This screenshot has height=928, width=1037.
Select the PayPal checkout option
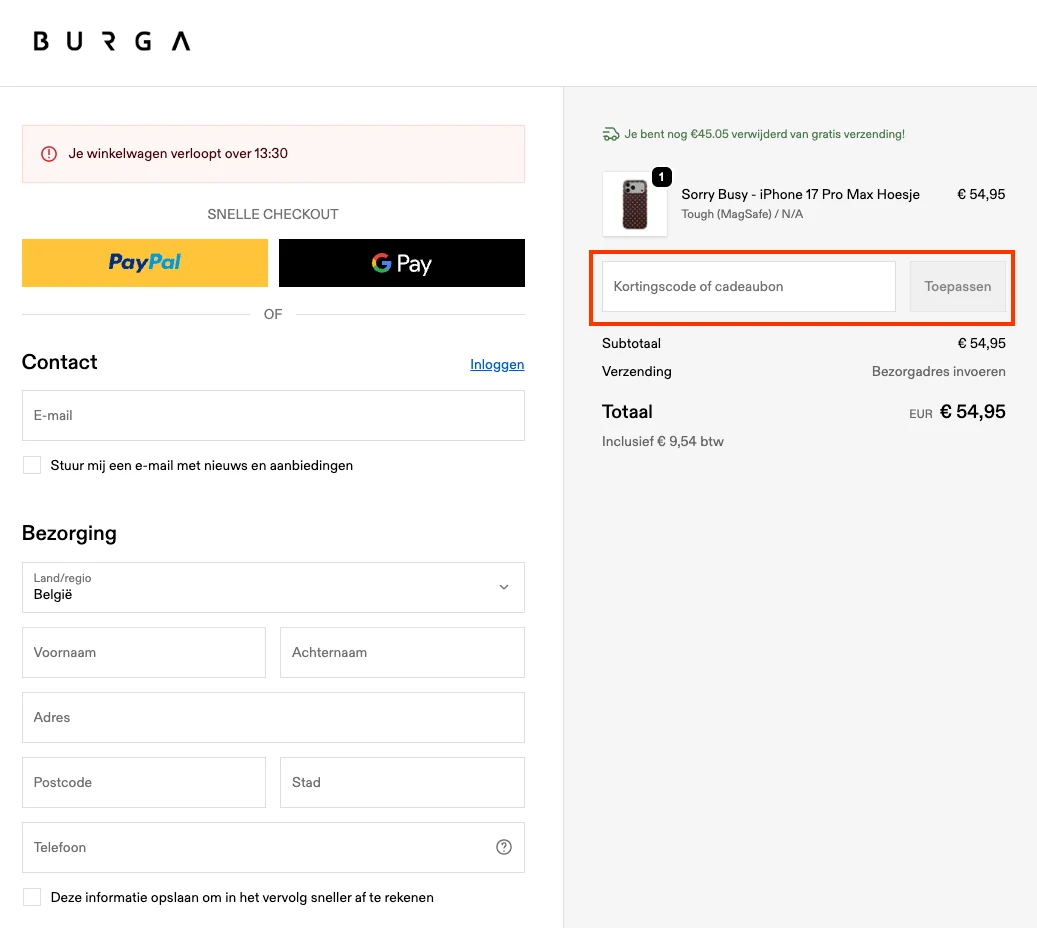pos(144,262)
